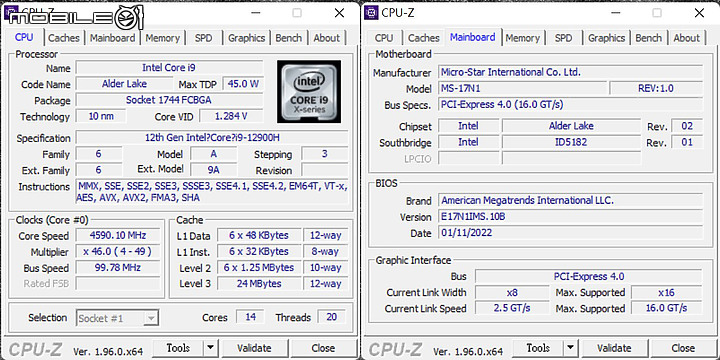720x360 pixels.
Task: Close the right CPU-Z window with X
Action: tap(699, 13)
